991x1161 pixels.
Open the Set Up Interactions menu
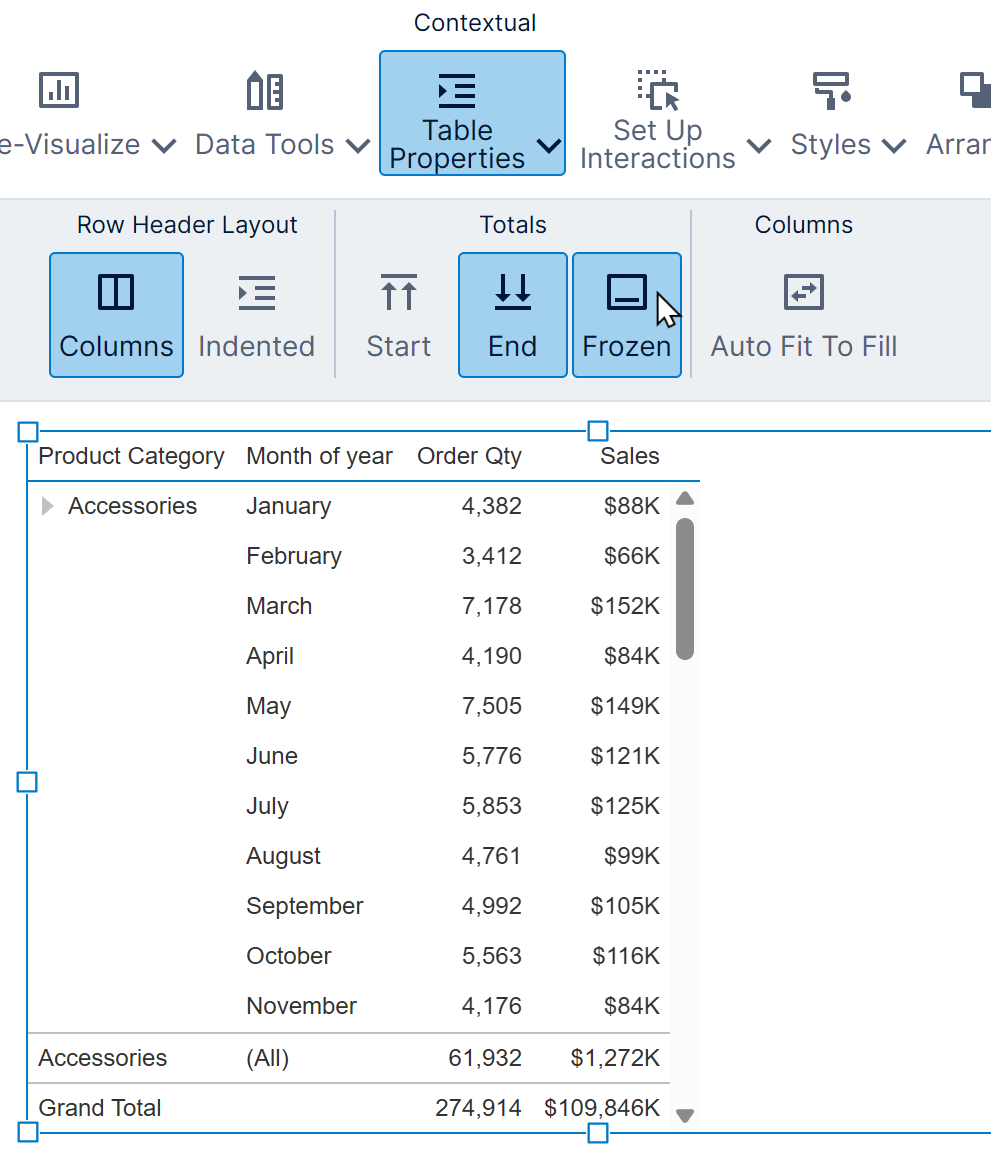(761, 145)
